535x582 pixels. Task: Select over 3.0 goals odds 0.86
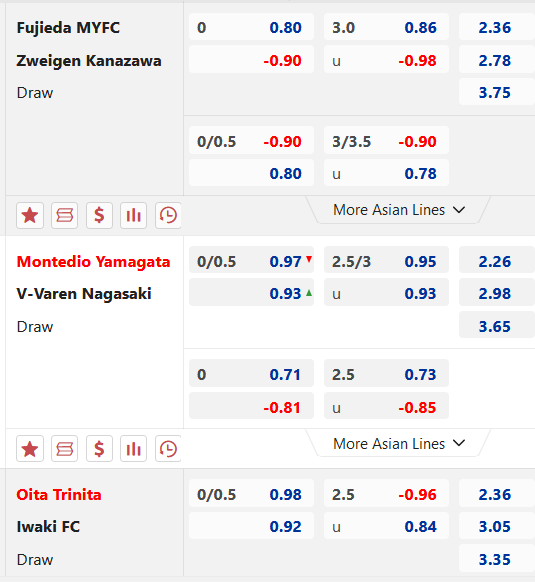tap(386, 27)
